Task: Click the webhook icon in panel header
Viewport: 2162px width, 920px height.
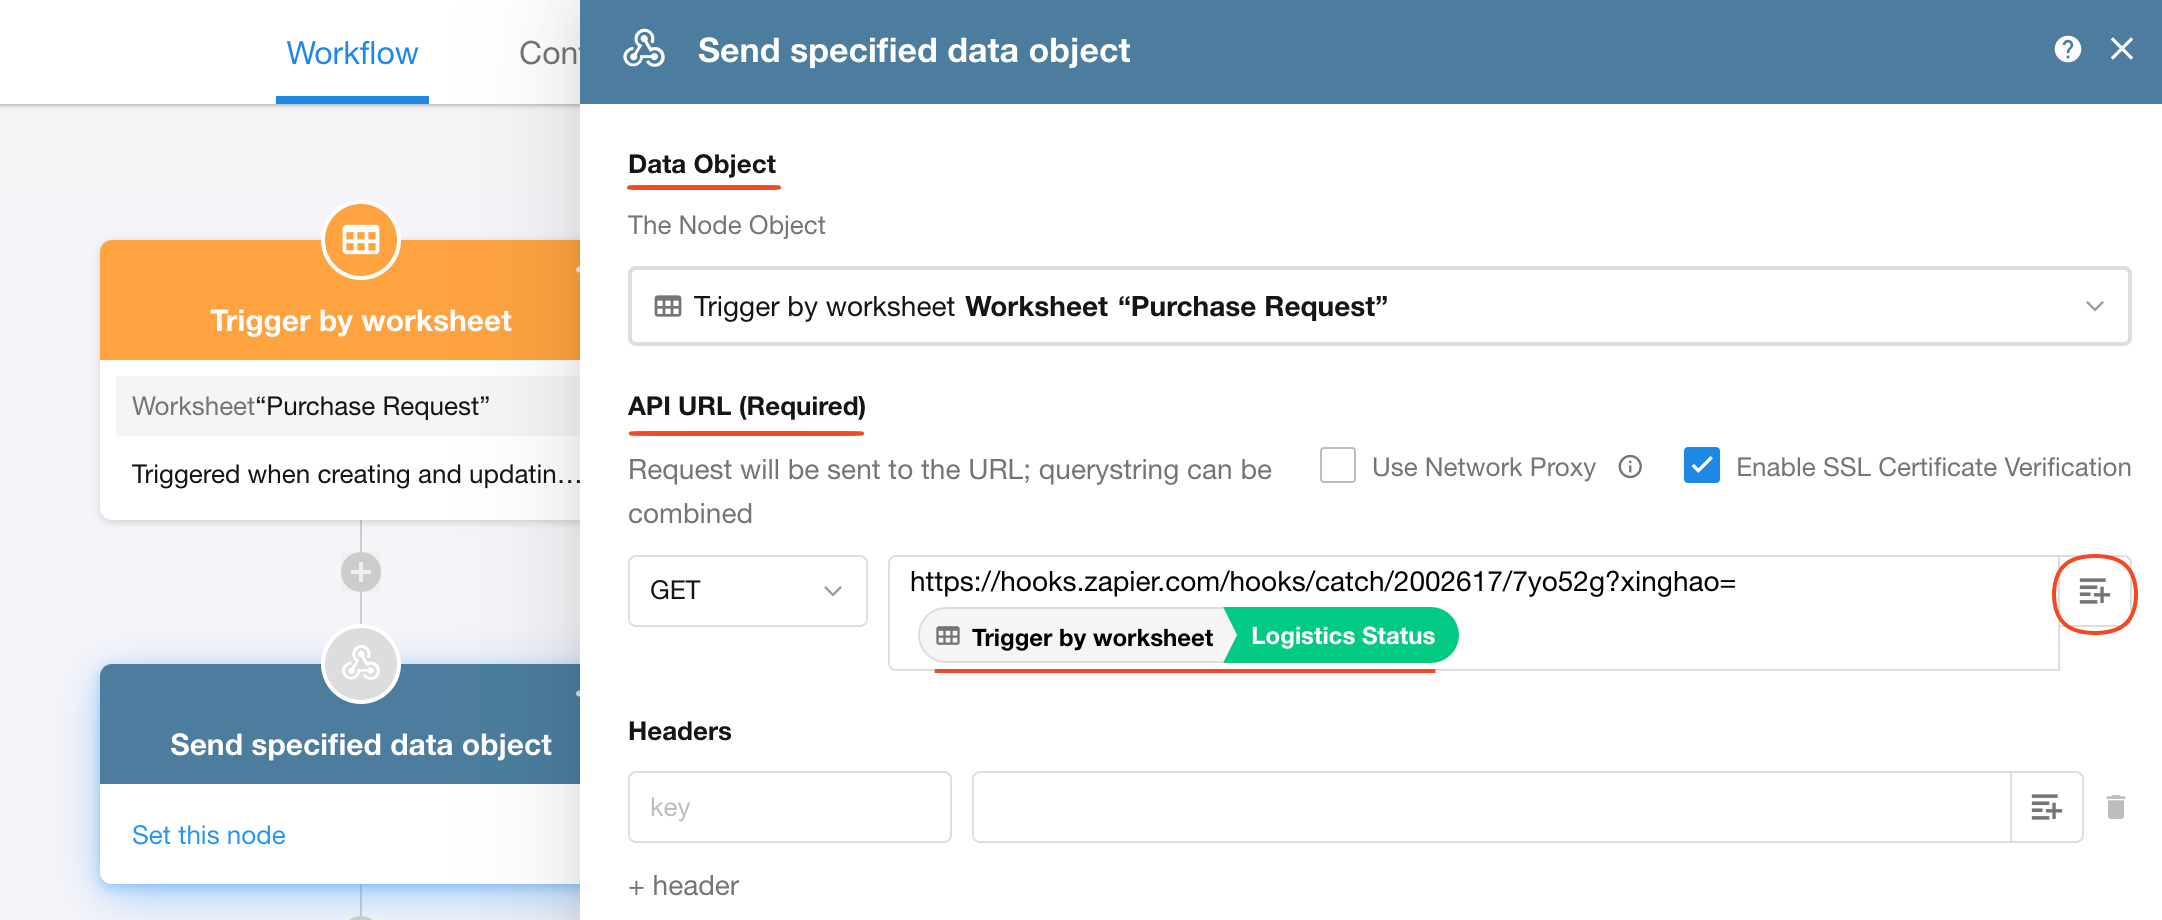Action: point(644,49)
